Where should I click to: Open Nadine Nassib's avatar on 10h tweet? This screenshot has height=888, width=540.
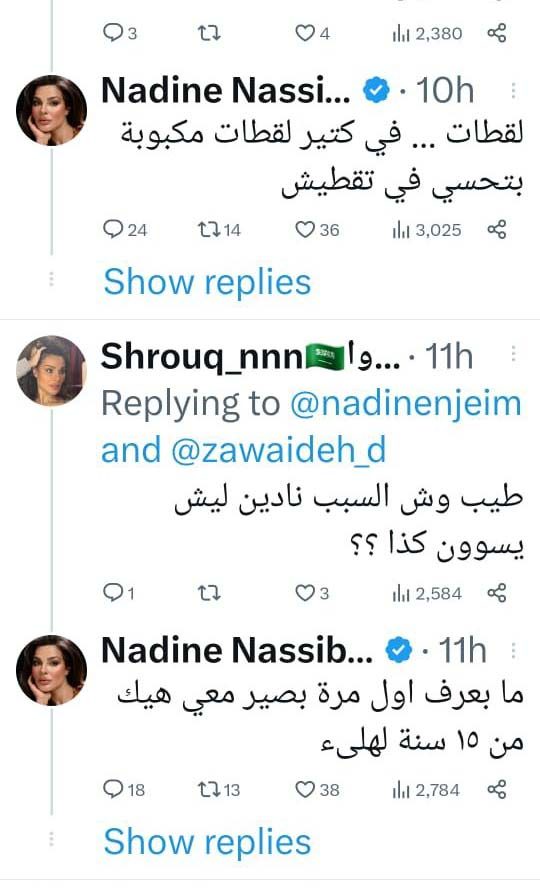tap(51, 110)
